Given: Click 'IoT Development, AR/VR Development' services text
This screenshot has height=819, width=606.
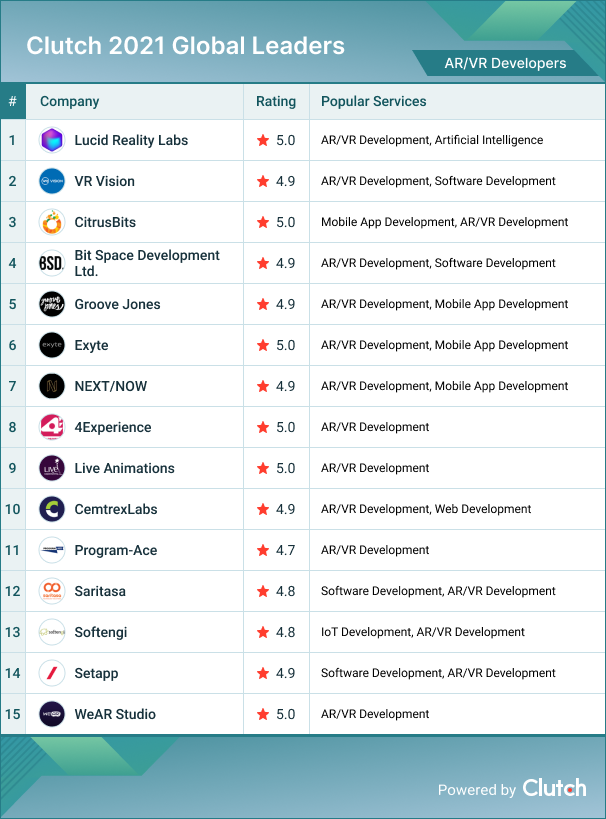Looking at the screenshot, I should coord(423,632).
